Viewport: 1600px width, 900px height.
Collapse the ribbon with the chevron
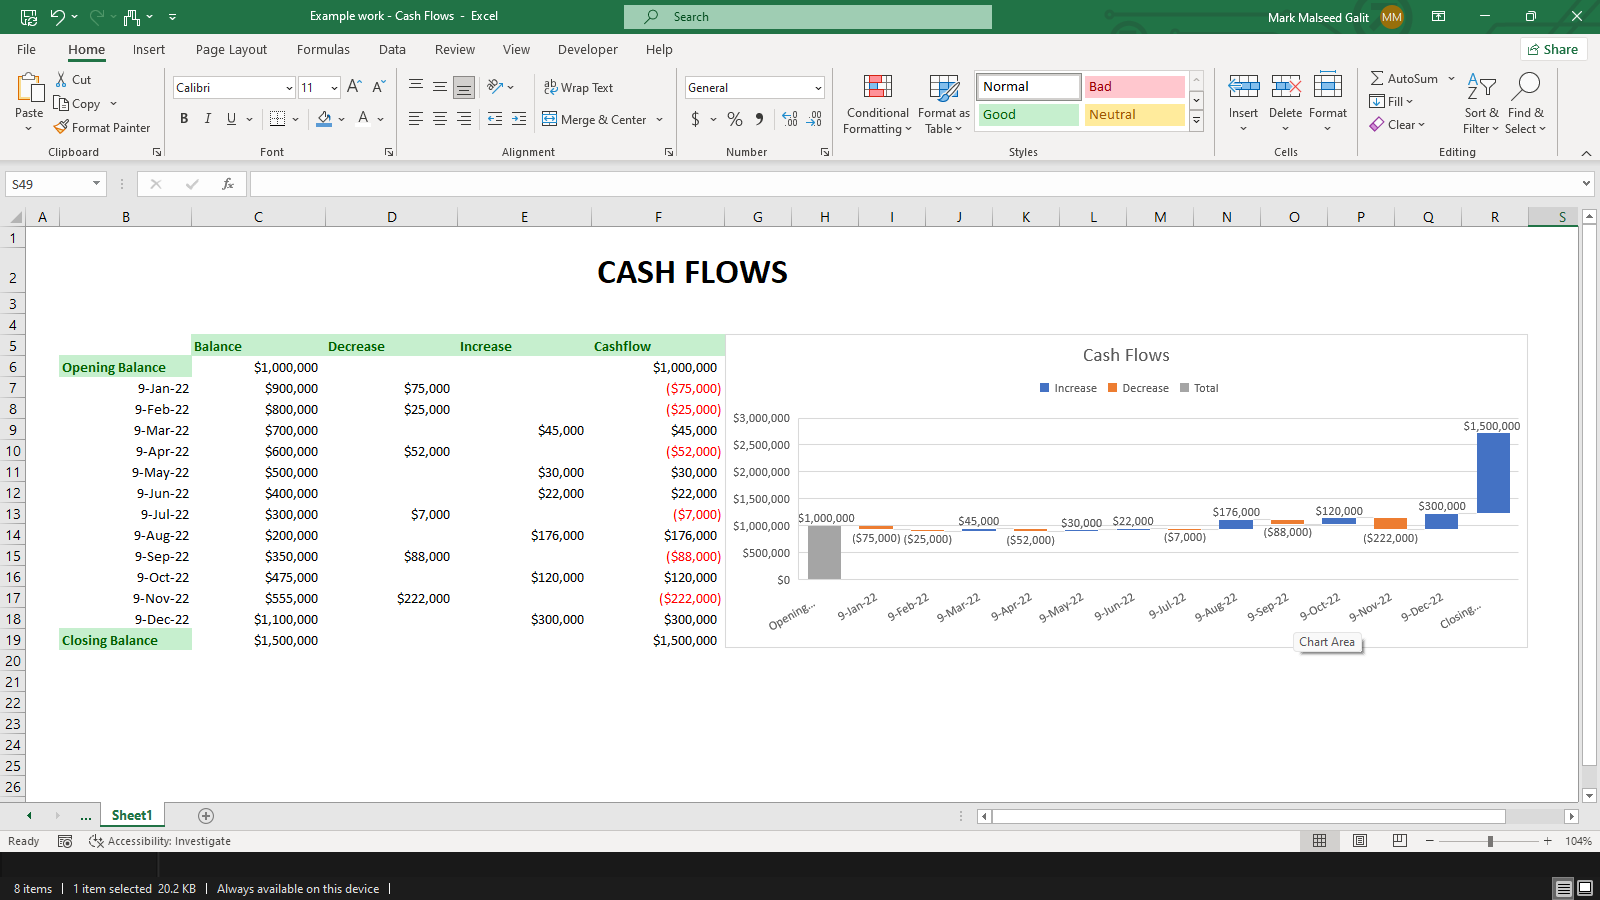click(x=1586, y=153)
